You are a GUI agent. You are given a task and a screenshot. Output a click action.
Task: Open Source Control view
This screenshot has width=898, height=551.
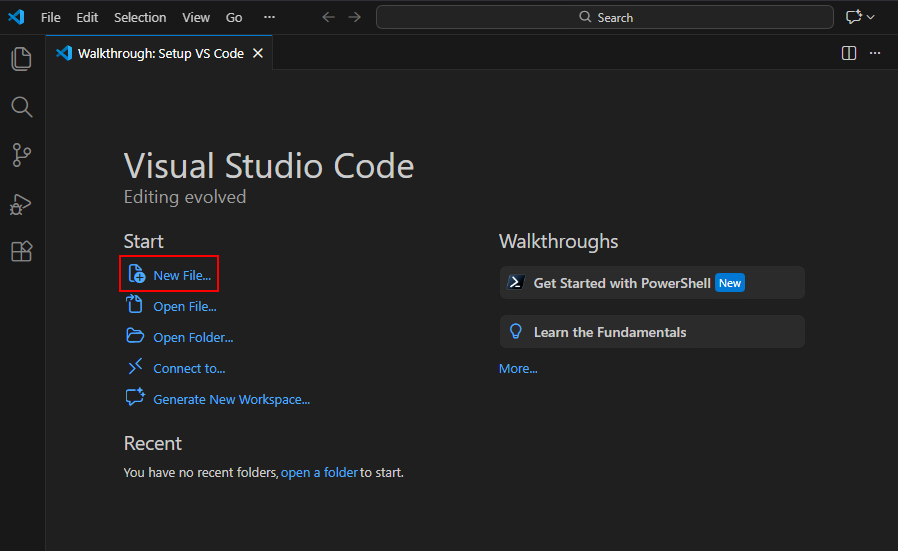point(21,155)
